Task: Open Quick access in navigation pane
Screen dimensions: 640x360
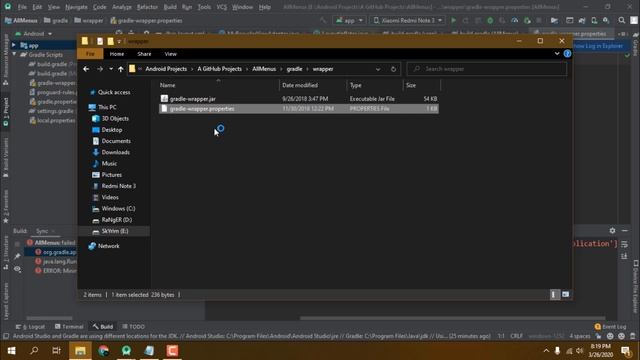Action: (x=114, y=92)
